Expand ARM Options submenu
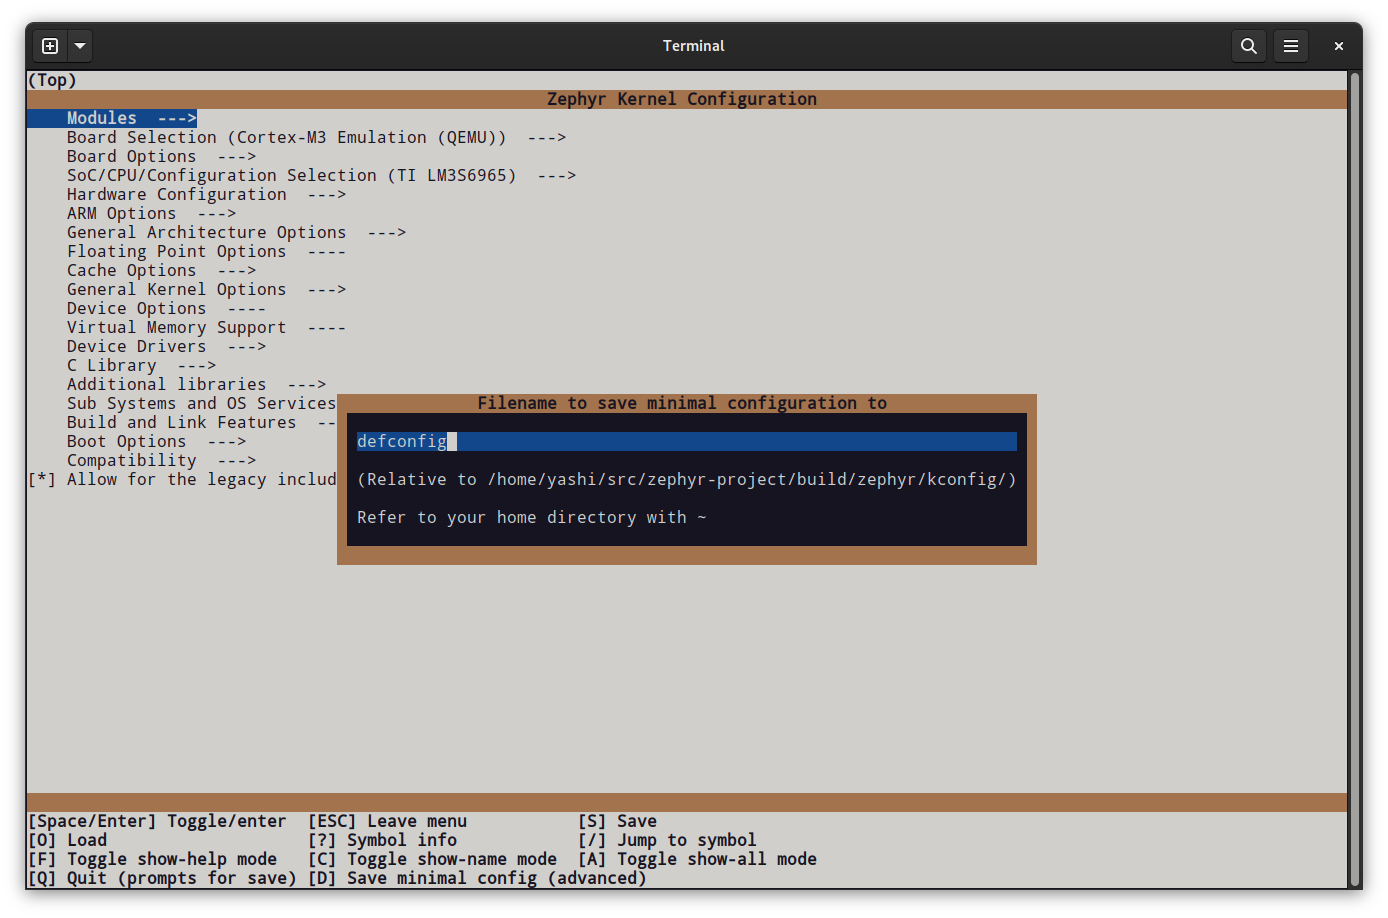This screenshot has height=918, width=1388. (151, 213)
